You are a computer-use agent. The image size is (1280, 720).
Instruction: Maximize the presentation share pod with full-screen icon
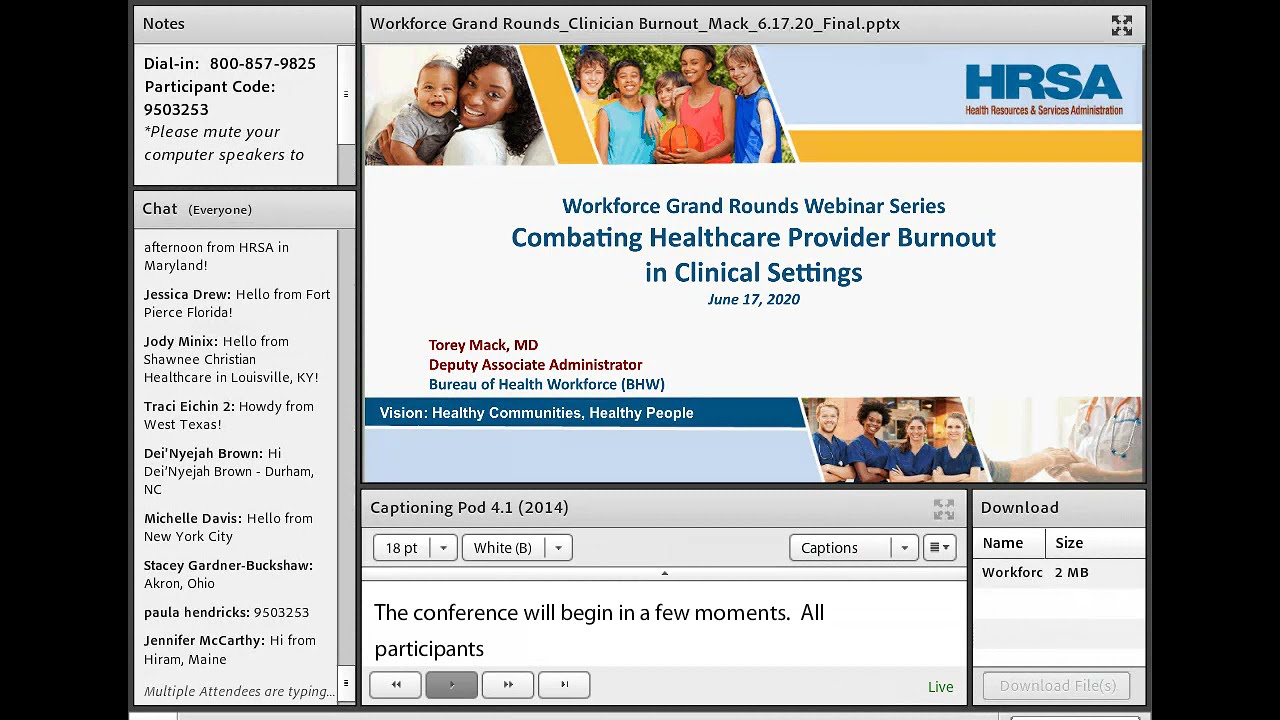tap(1121, 26)
